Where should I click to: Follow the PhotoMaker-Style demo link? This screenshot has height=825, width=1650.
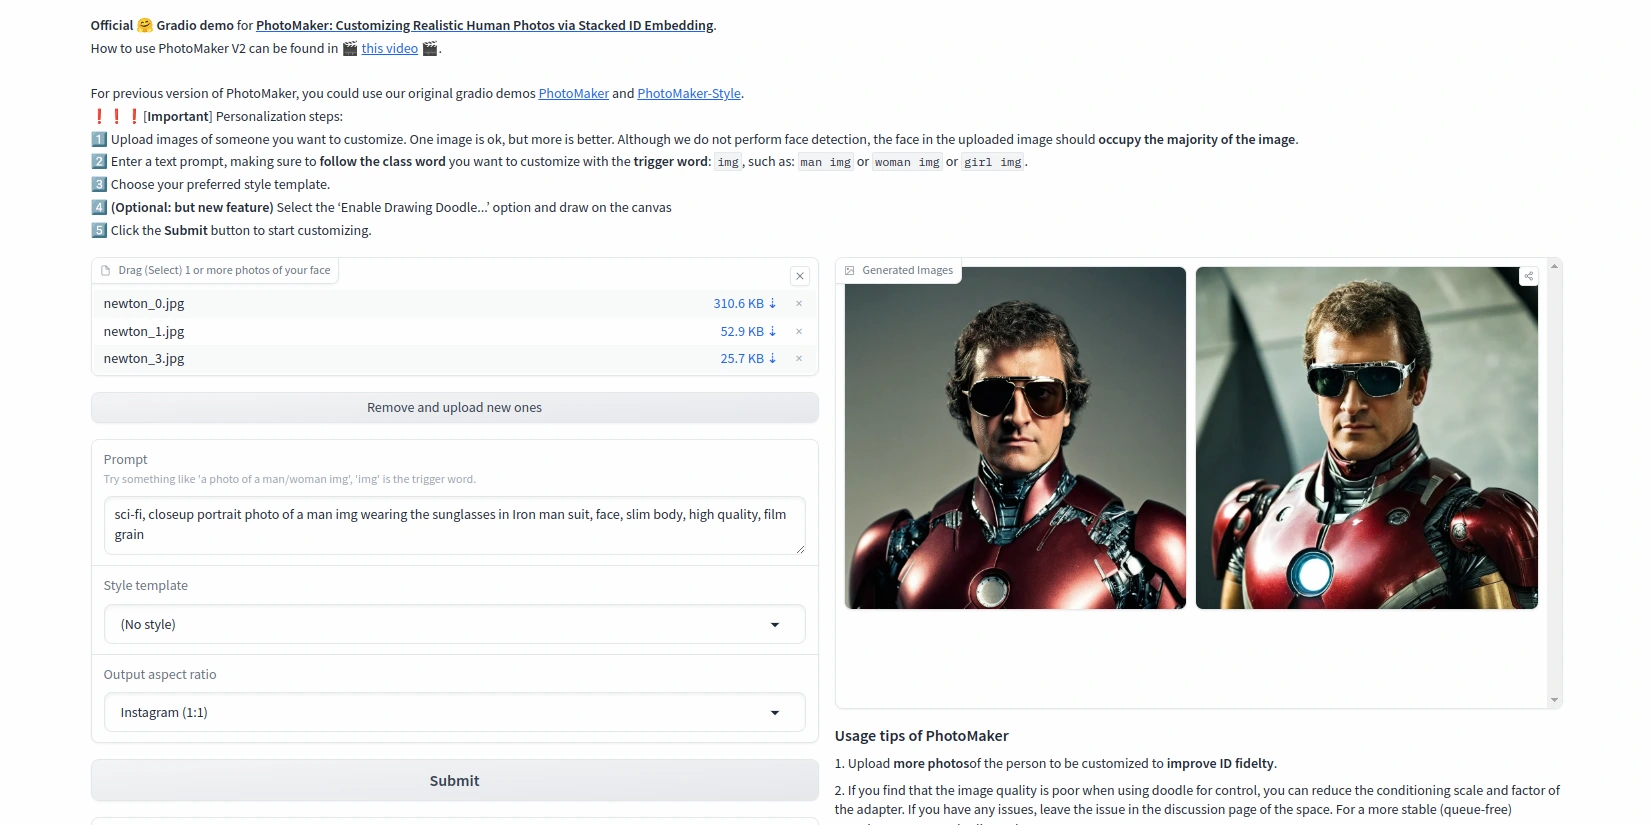688,94
